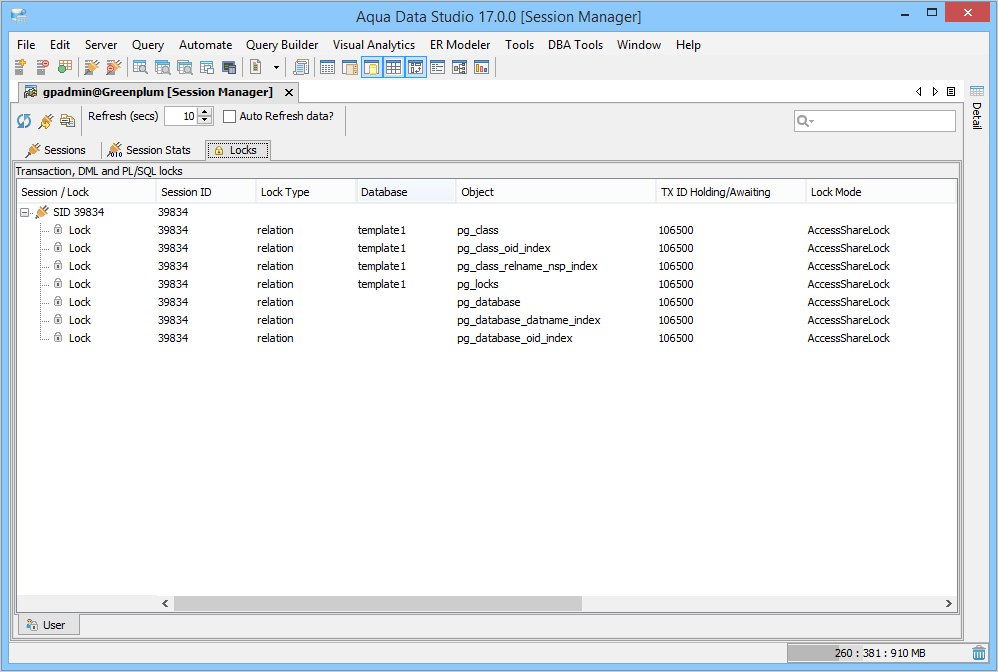
Task: Click the window with orange side panel icon
Action: 349,67
